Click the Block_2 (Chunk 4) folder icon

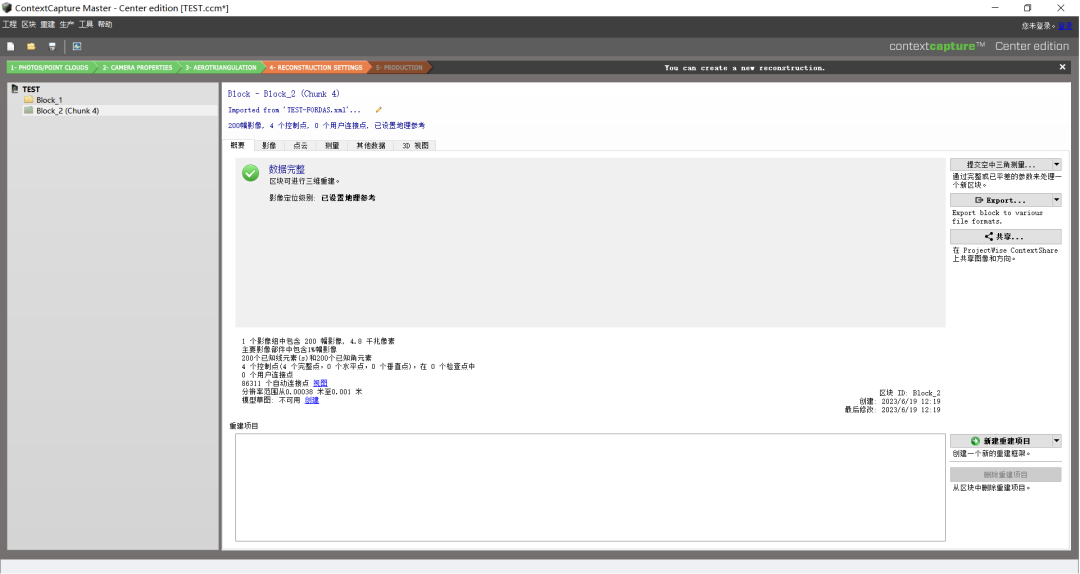coord(28,110)
